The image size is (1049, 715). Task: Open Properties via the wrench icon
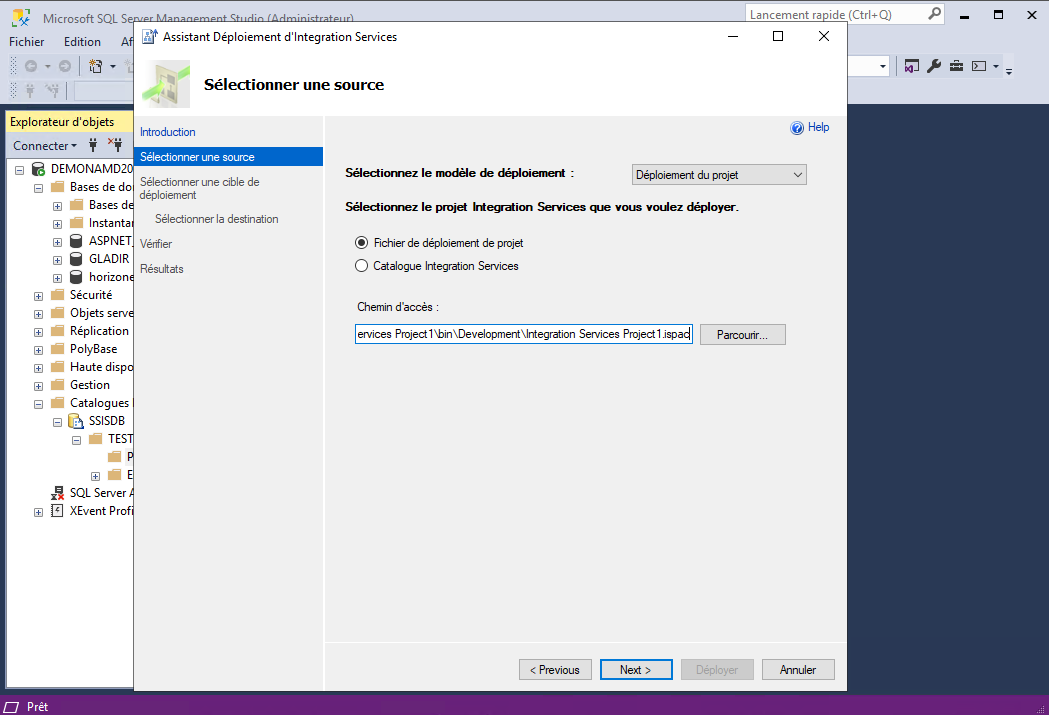[934, 66]
